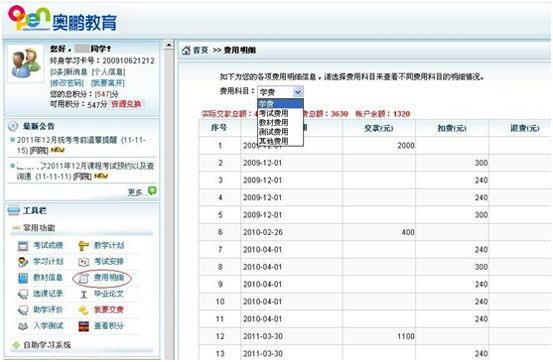
Task: Open the circled 费用明细 link
Action: coord(109,278)
